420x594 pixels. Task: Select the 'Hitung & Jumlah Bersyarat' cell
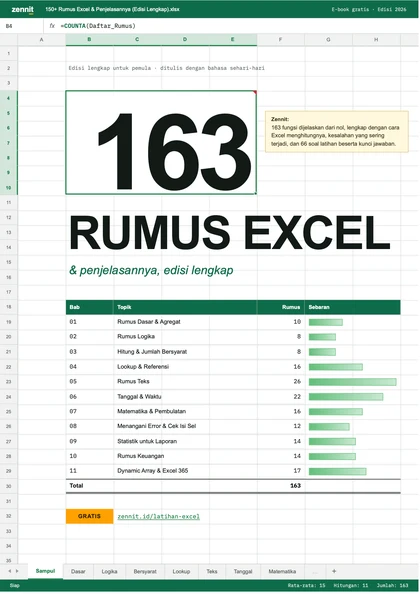pyautogui.click(x=185, y=352)
